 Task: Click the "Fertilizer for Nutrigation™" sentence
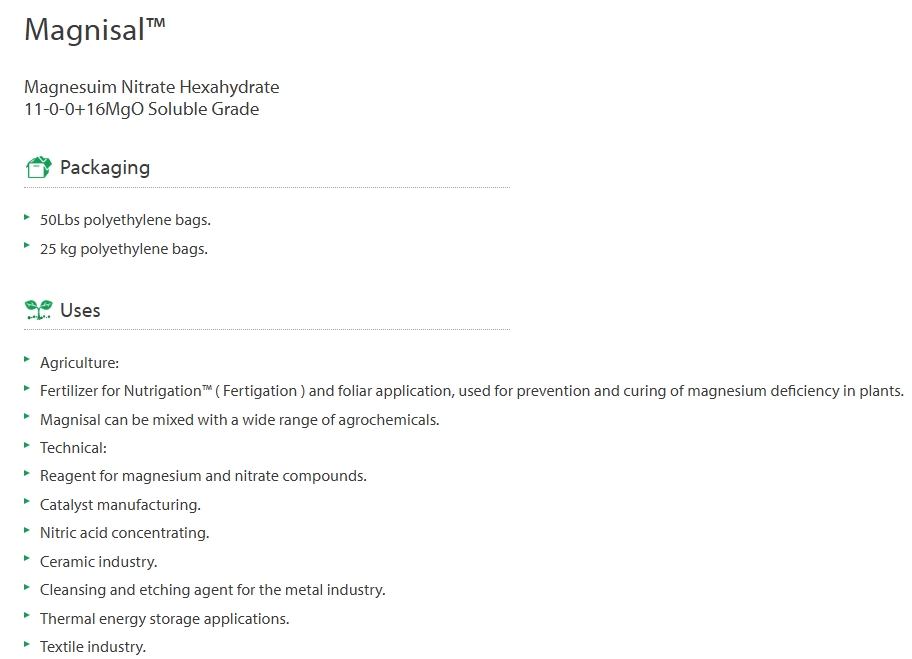pos(471,391)
